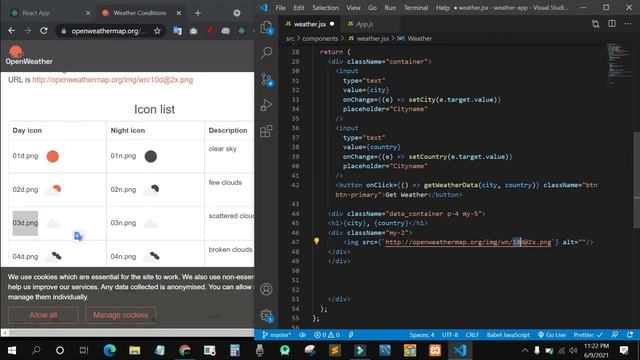Open the Selection menu
The height and width of the screenshot is (360, 640).
(325, 8)
